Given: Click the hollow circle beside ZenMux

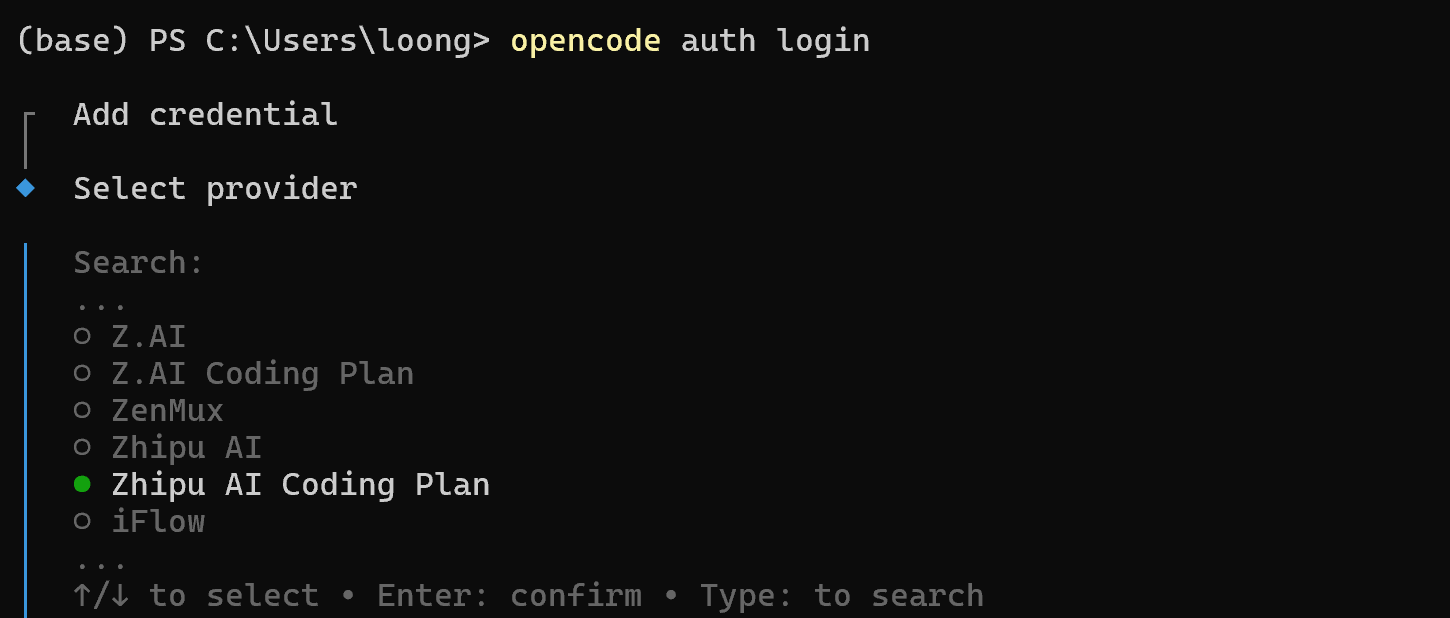Looking at the screenshot, I should (84, 409).
